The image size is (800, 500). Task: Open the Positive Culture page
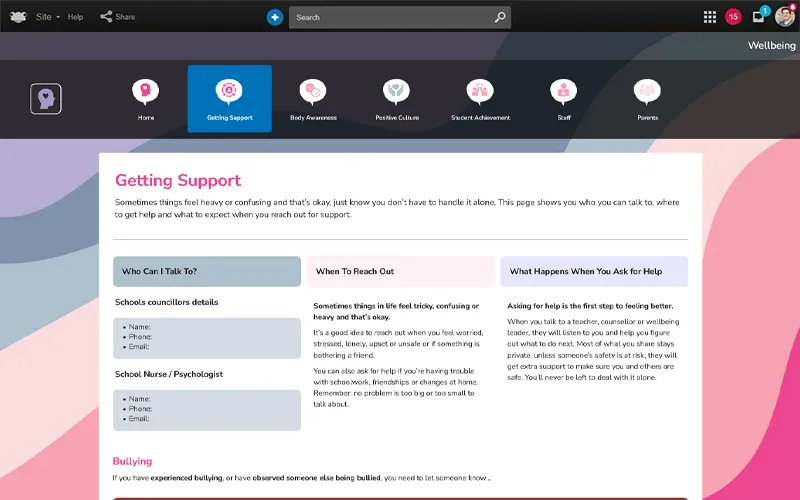tap(397, 98)
